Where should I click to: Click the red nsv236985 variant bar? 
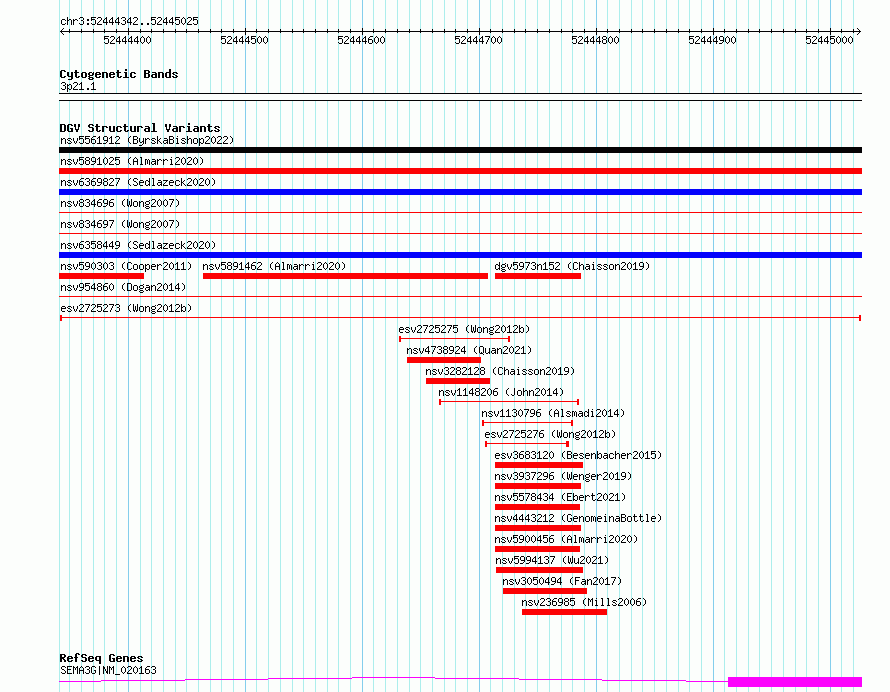click(x=565, y=613)
